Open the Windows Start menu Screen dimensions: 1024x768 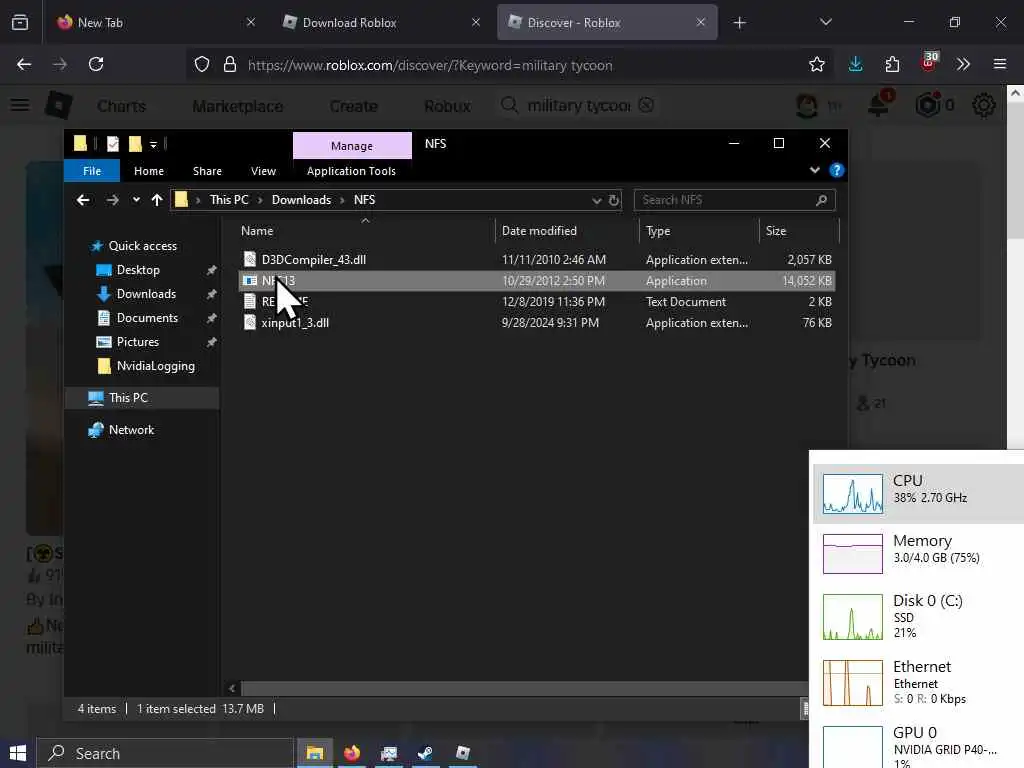18,753
